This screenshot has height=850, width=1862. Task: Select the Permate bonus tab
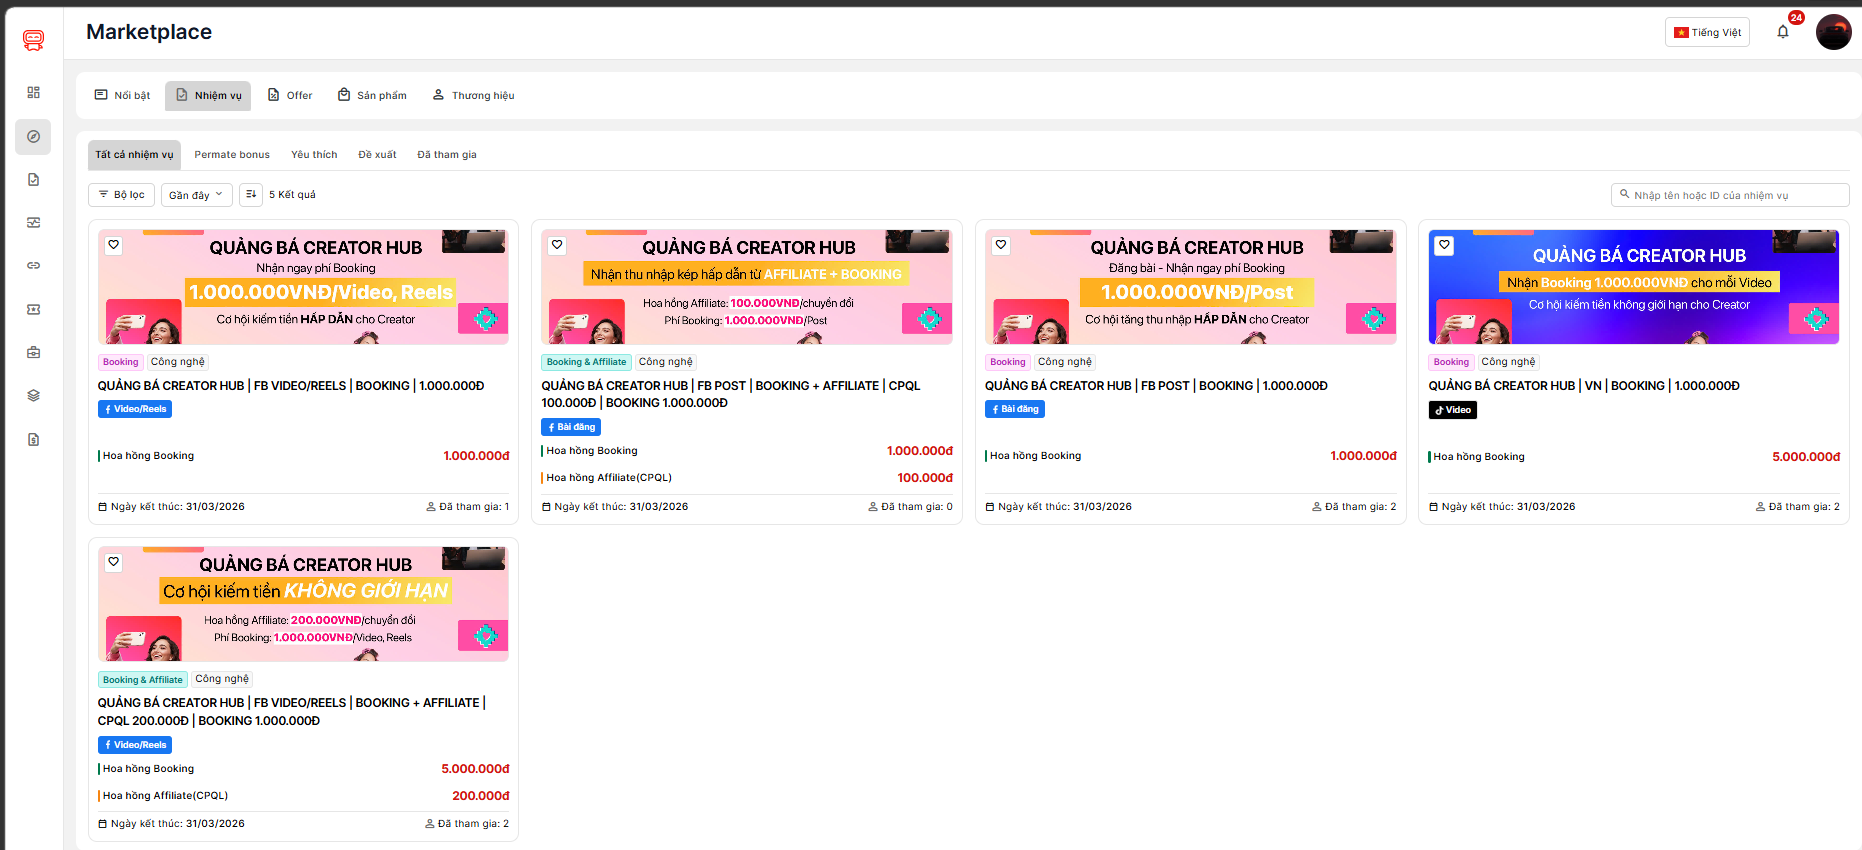[x=232, y=155]
